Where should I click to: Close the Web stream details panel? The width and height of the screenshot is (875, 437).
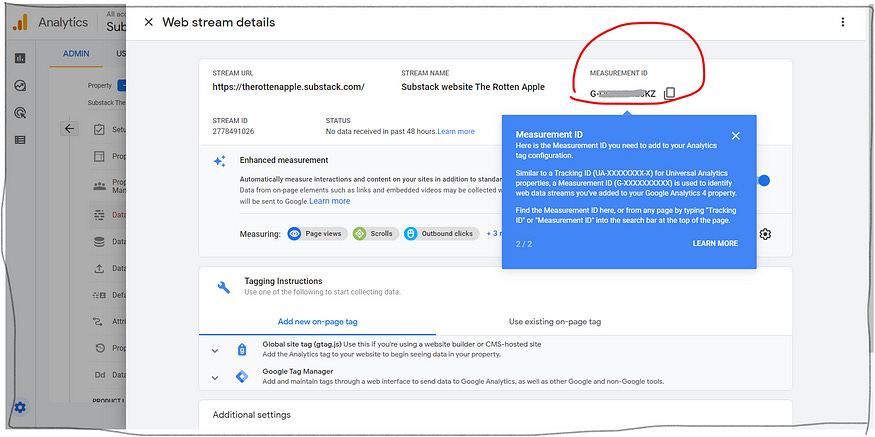click(x=148, y=22)
